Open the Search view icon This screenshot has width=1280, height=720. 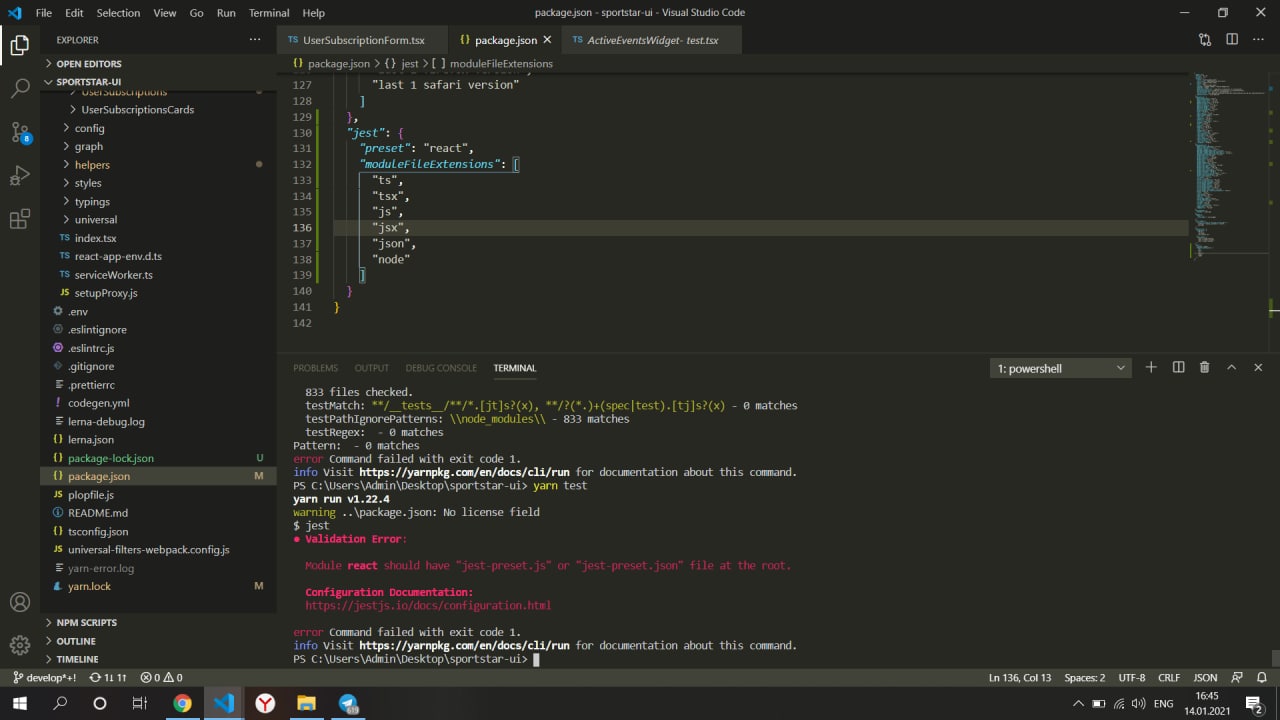[x=19, y=88]
